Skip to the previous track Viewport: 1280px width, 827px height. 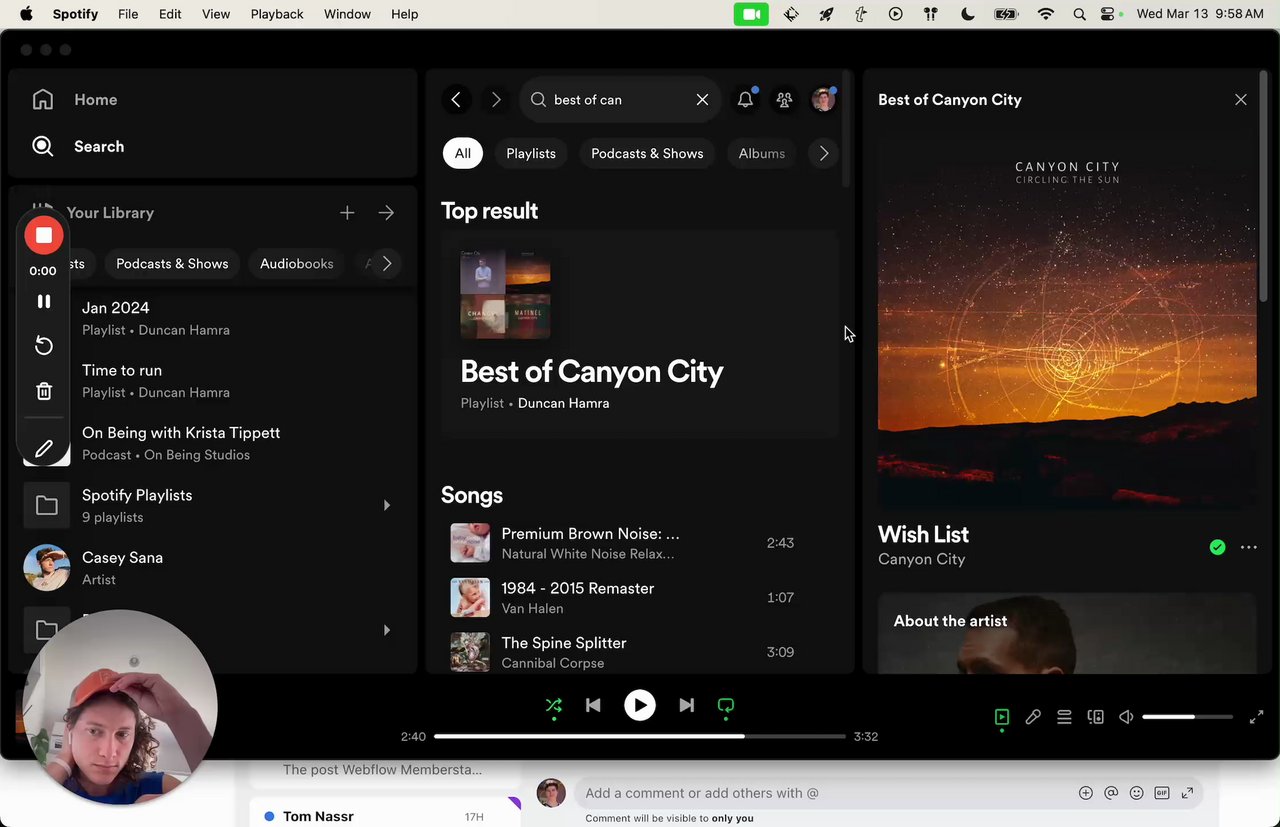[593, 705]
